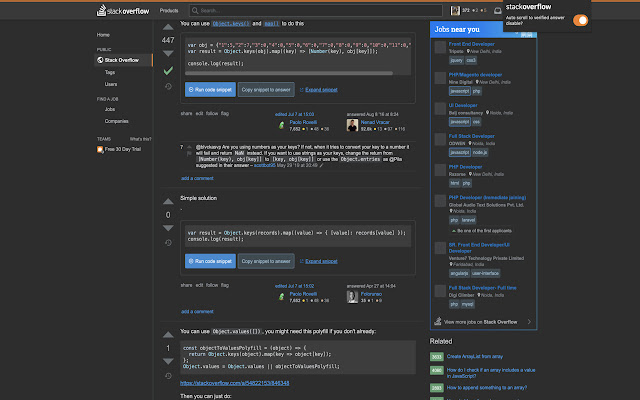The image size is (640, 400).
Task: Click horizontal scrollbar of first code block
Action: point(289,73)
